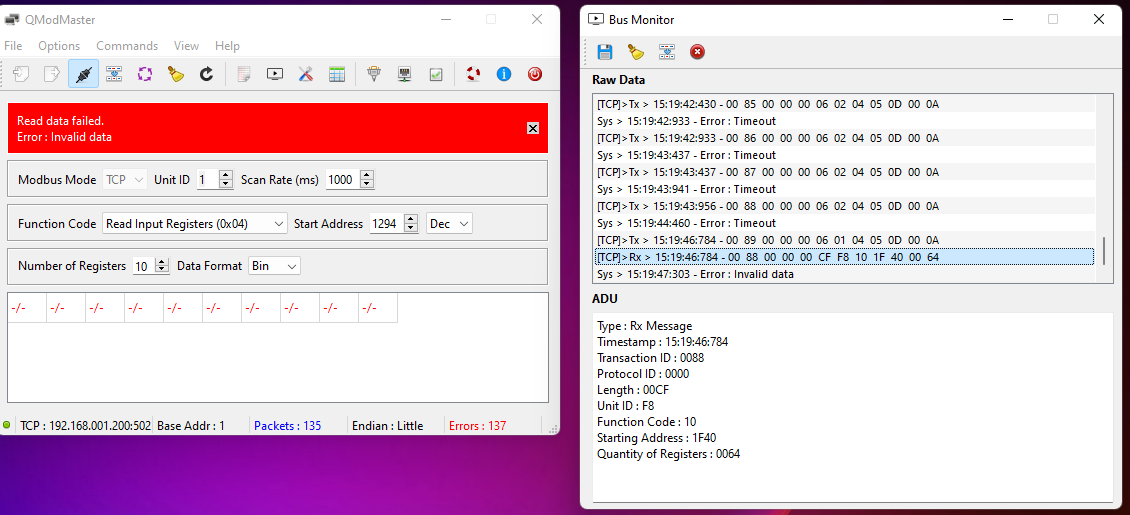Click the Read/Write icon in QModMaster toolbar
The image size is (1130, 515).
(x=114, y=73)
